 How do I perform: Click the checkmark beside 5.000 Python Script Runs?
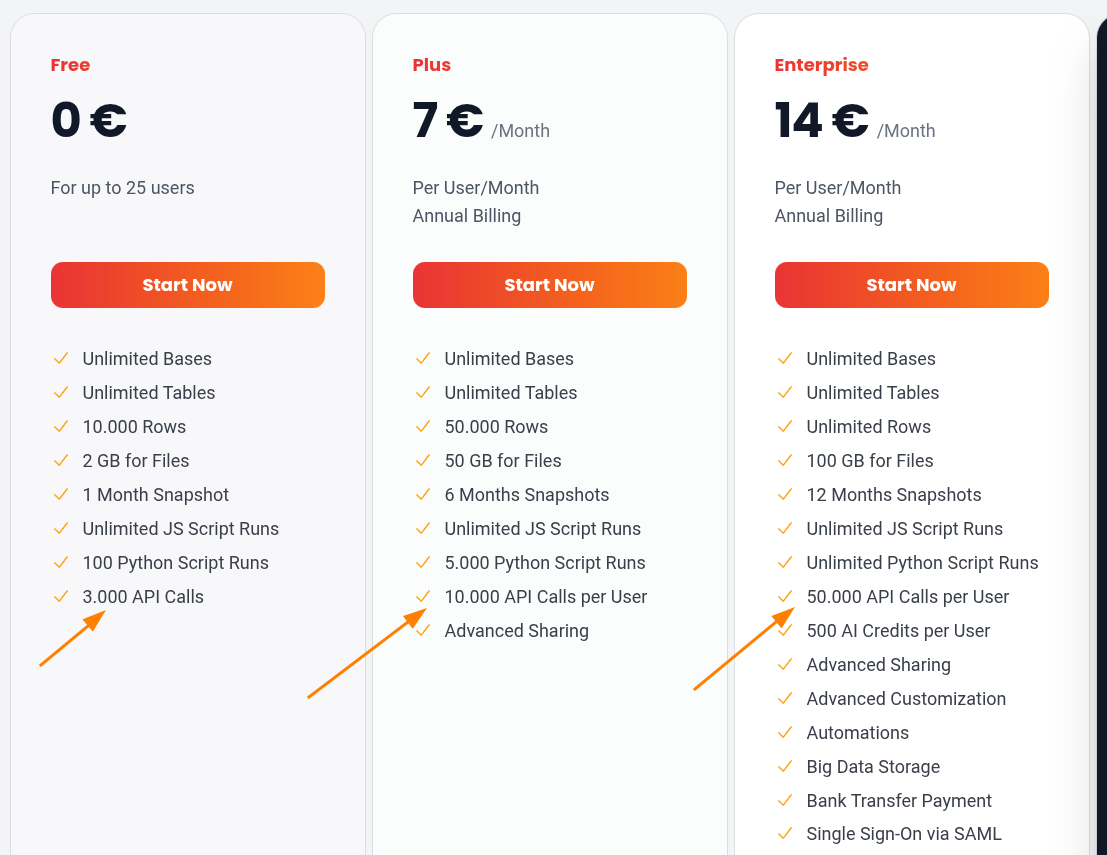pos(423,563)
